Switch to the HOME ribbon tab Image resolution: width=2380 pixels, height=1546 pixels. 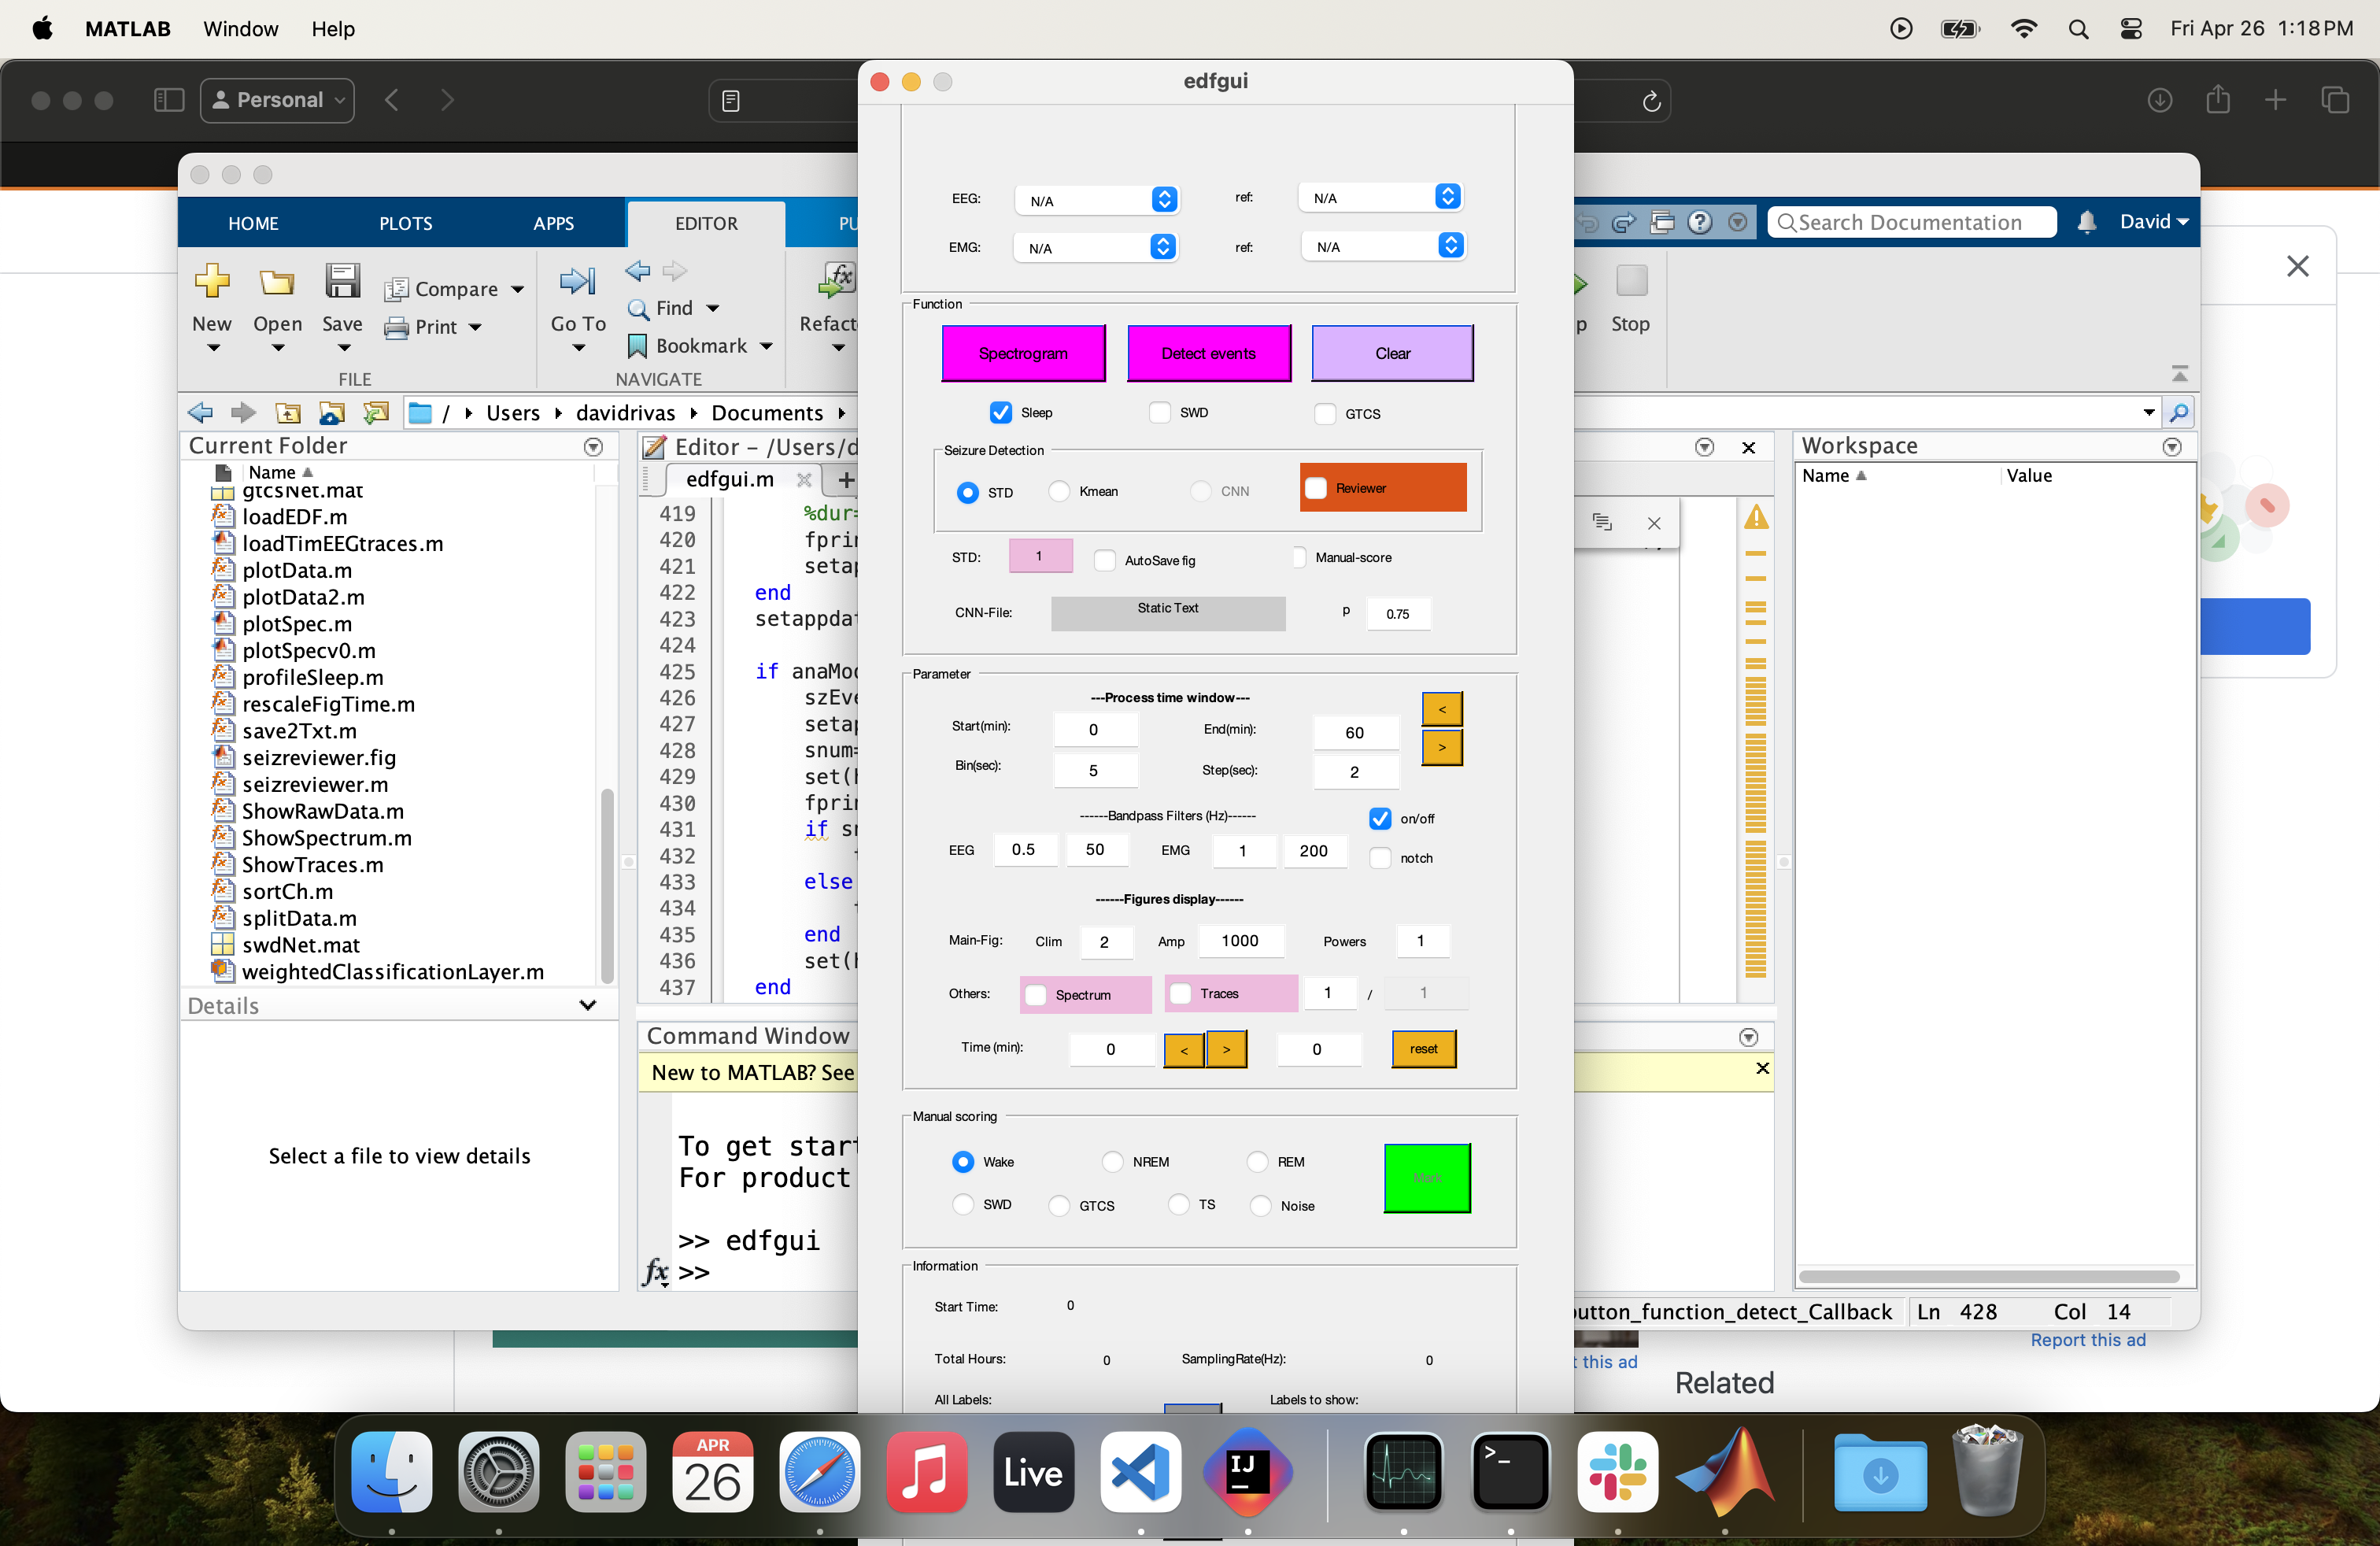click(253, 223)
